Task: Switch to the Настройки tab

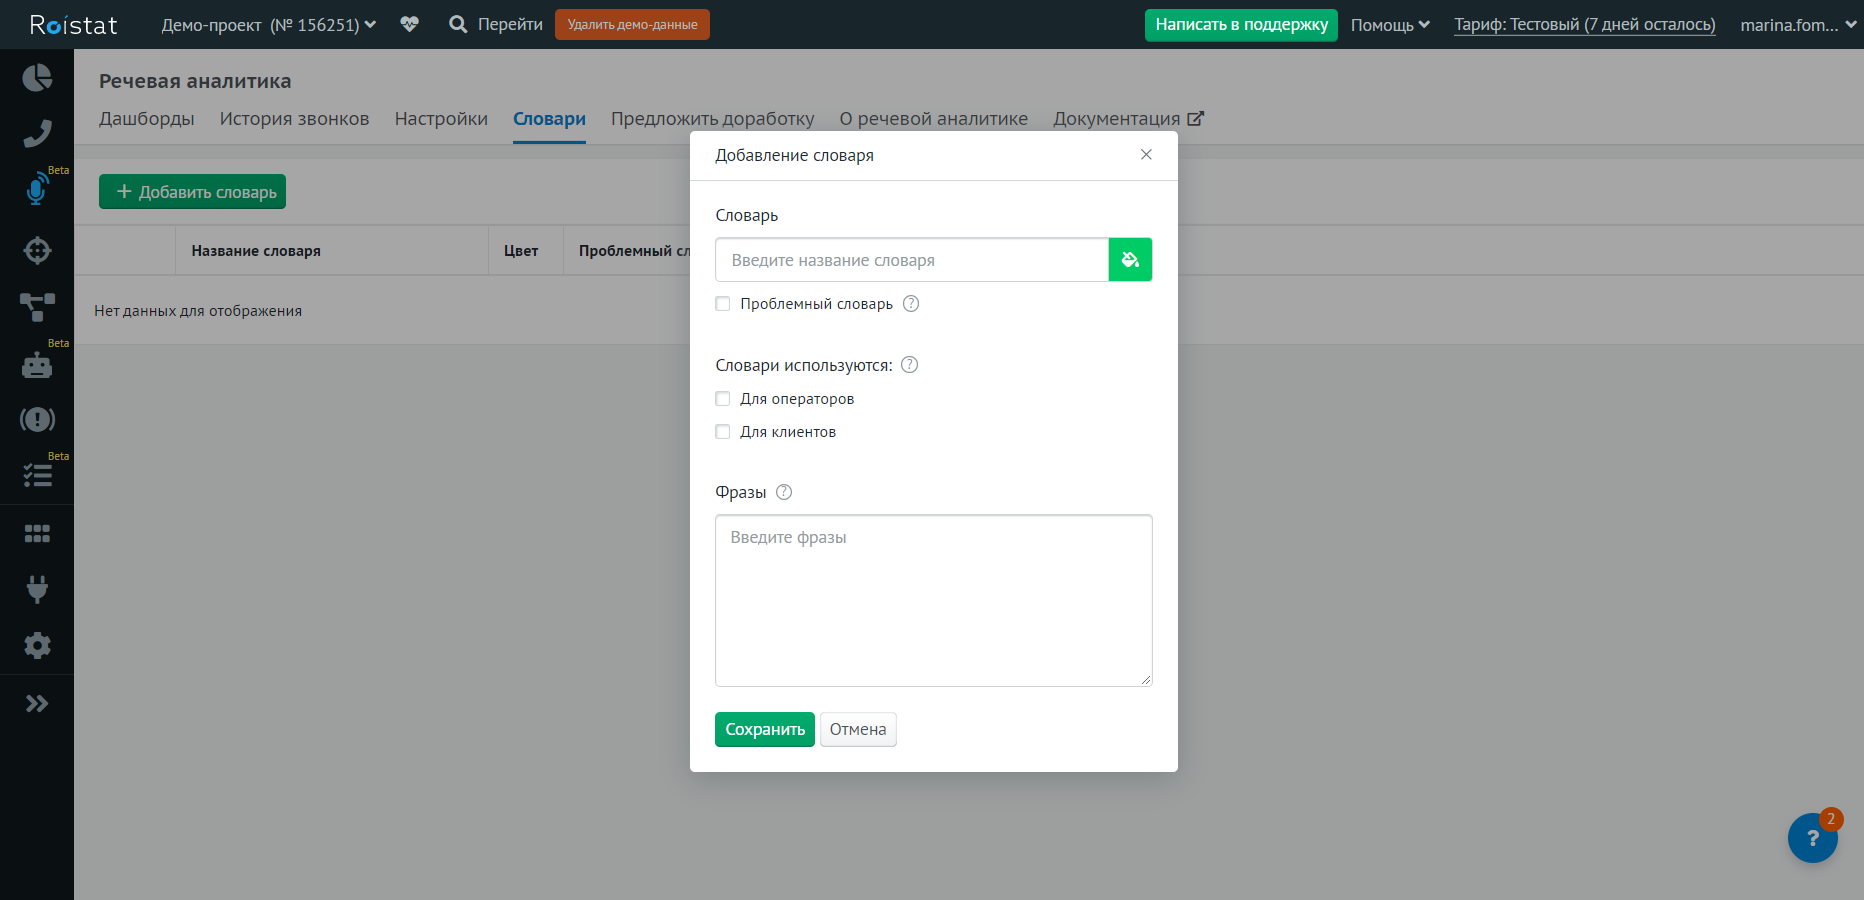Action: (x=441, y=119)
